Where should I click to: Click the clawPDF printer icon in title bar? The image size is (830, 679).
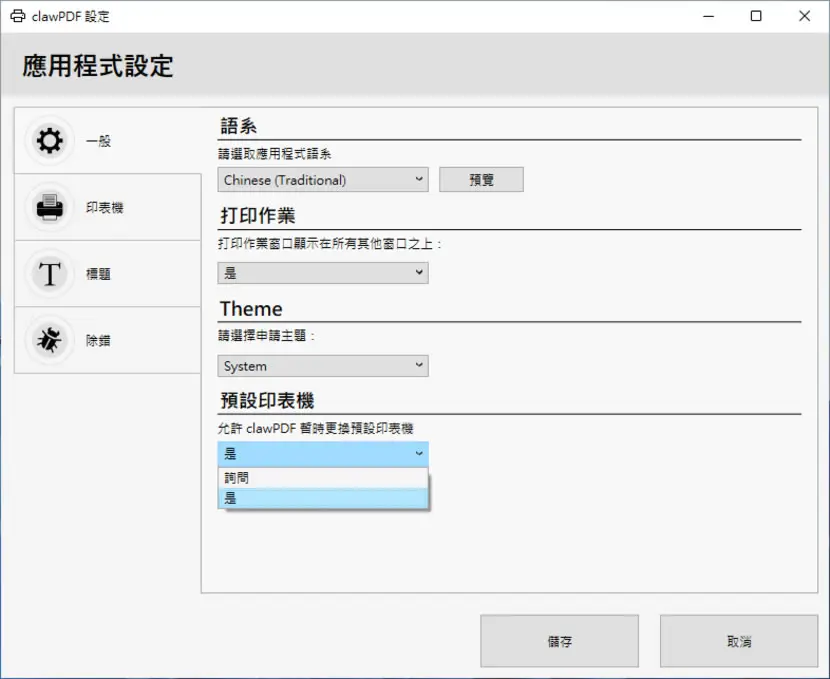pyautogui.click(x=17, y=16)
